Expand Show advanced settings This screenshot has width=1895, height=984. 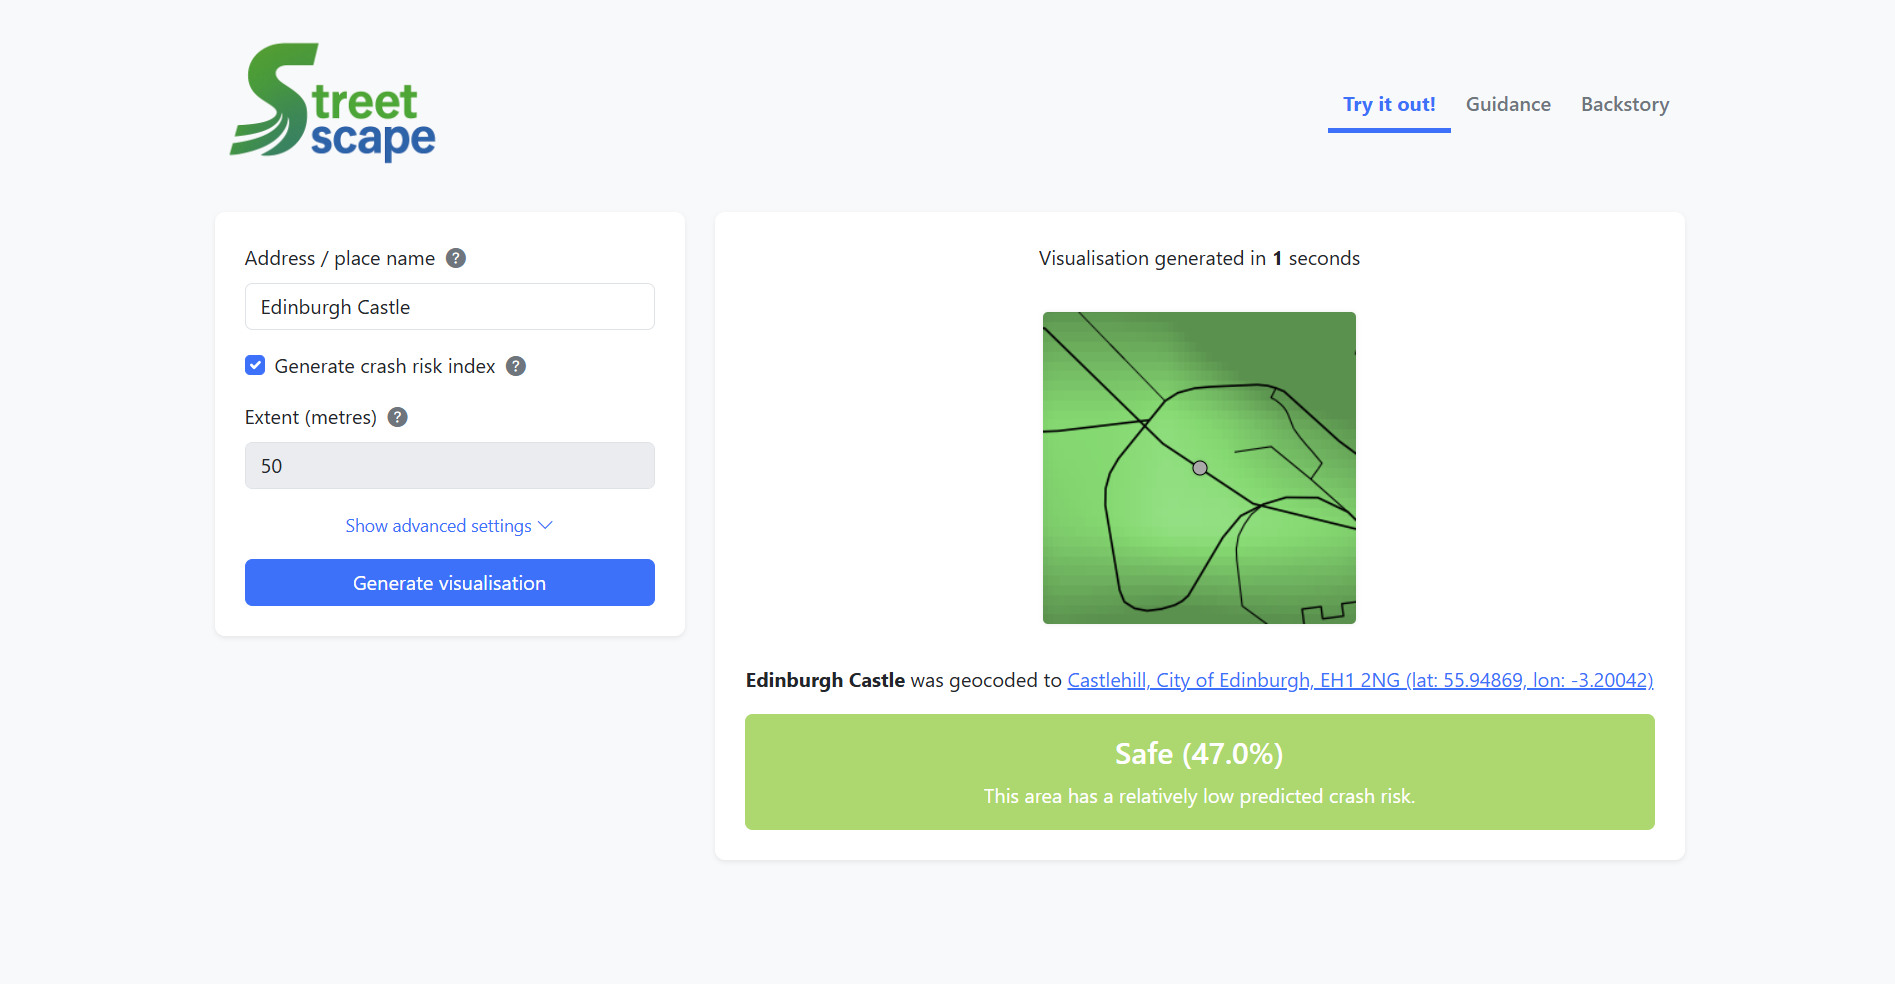439,526
